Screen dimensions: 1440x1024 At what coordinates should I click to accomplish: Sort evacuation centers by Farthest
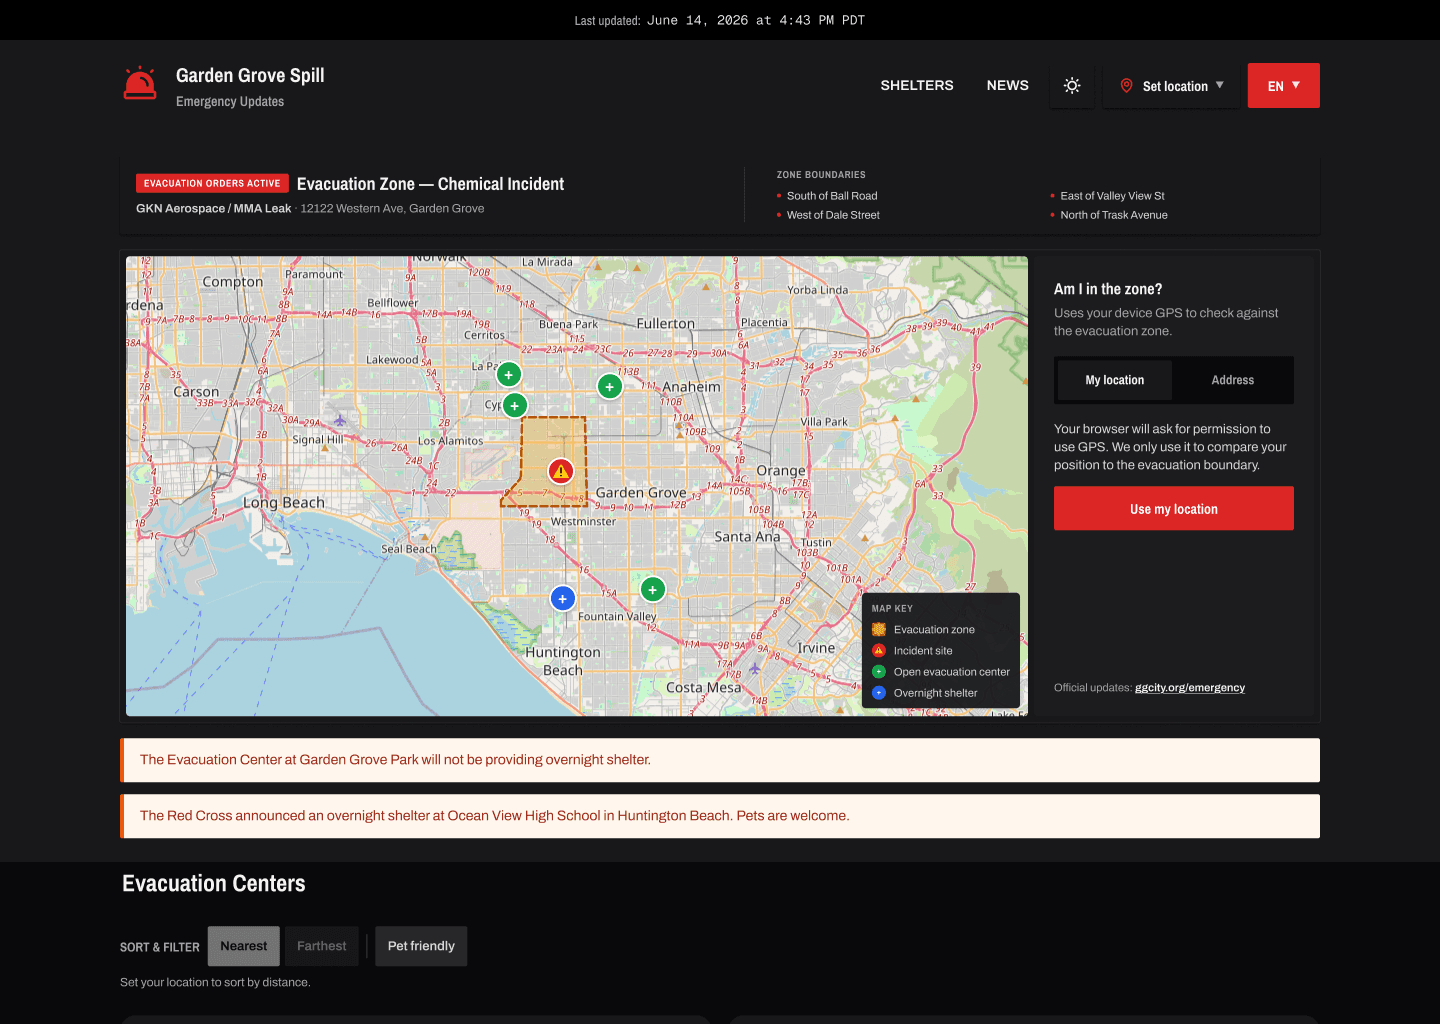pos(322,946)
